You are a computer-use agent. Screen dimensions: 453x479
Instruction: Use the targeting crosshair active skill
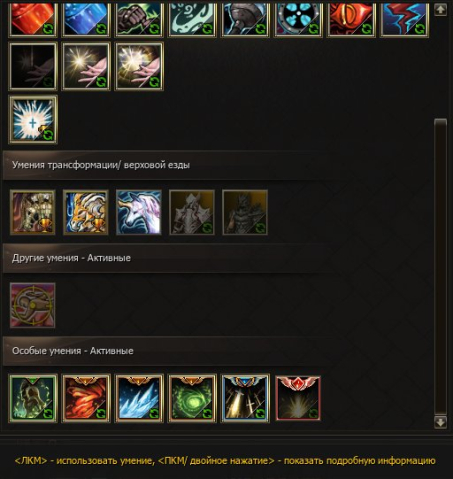tap(33, 305)
